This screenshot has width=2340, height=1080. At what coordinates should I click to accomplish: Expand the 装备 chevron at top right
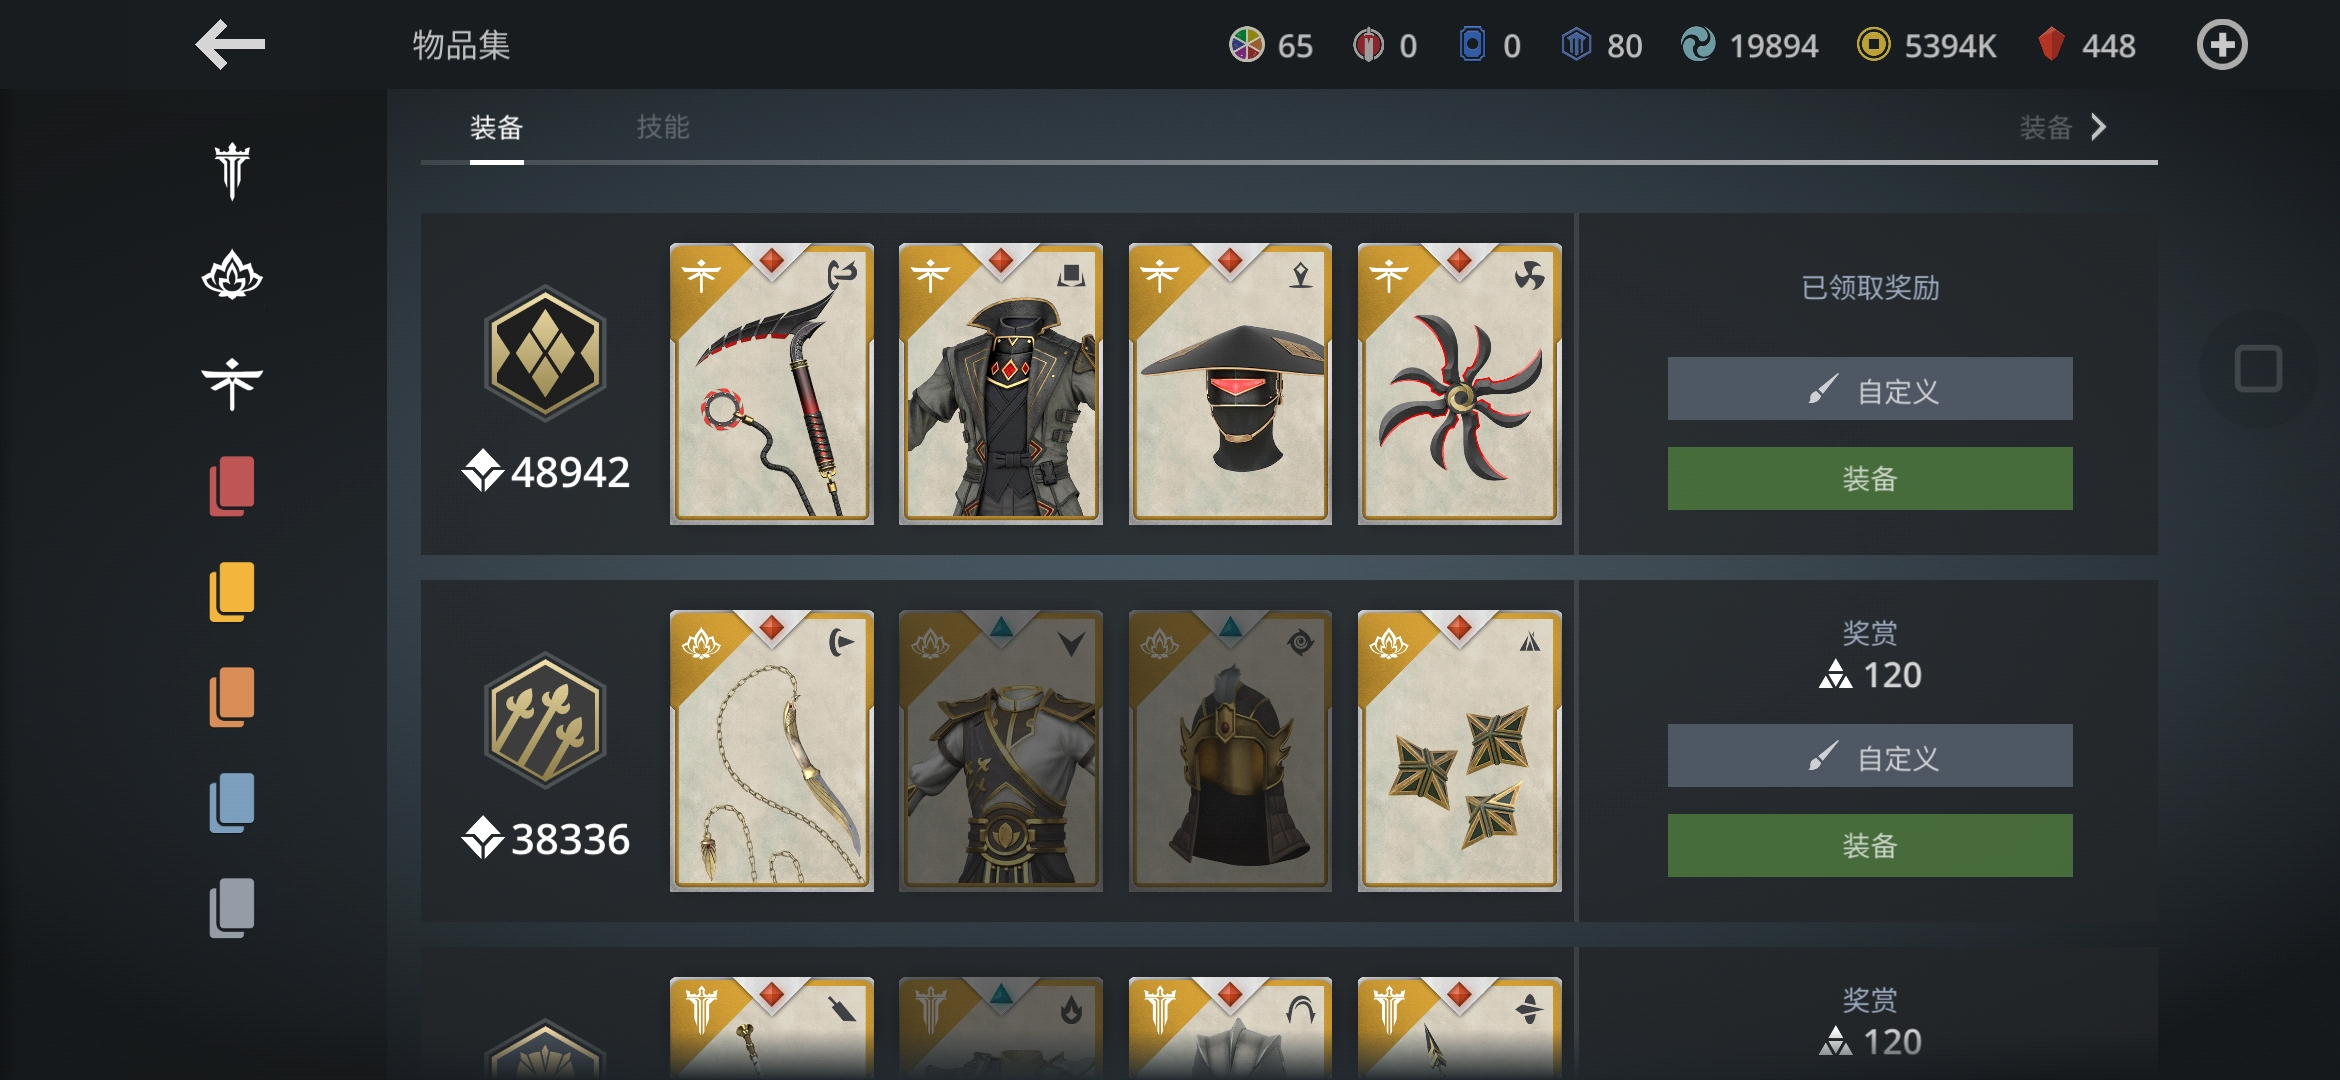point(2064,127)
